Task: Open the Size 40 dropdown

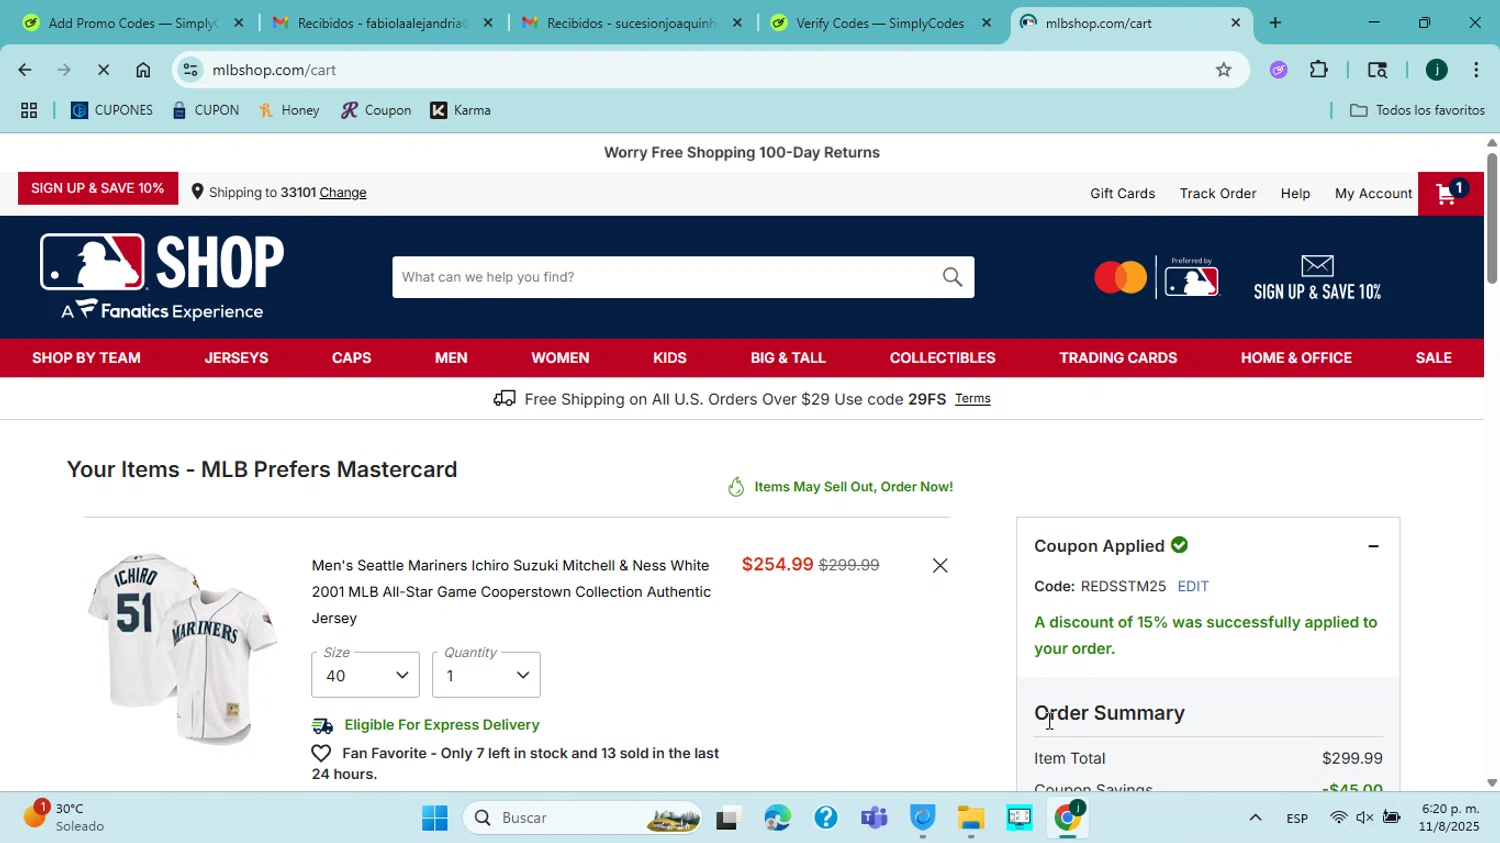Action: click(365, 675)
